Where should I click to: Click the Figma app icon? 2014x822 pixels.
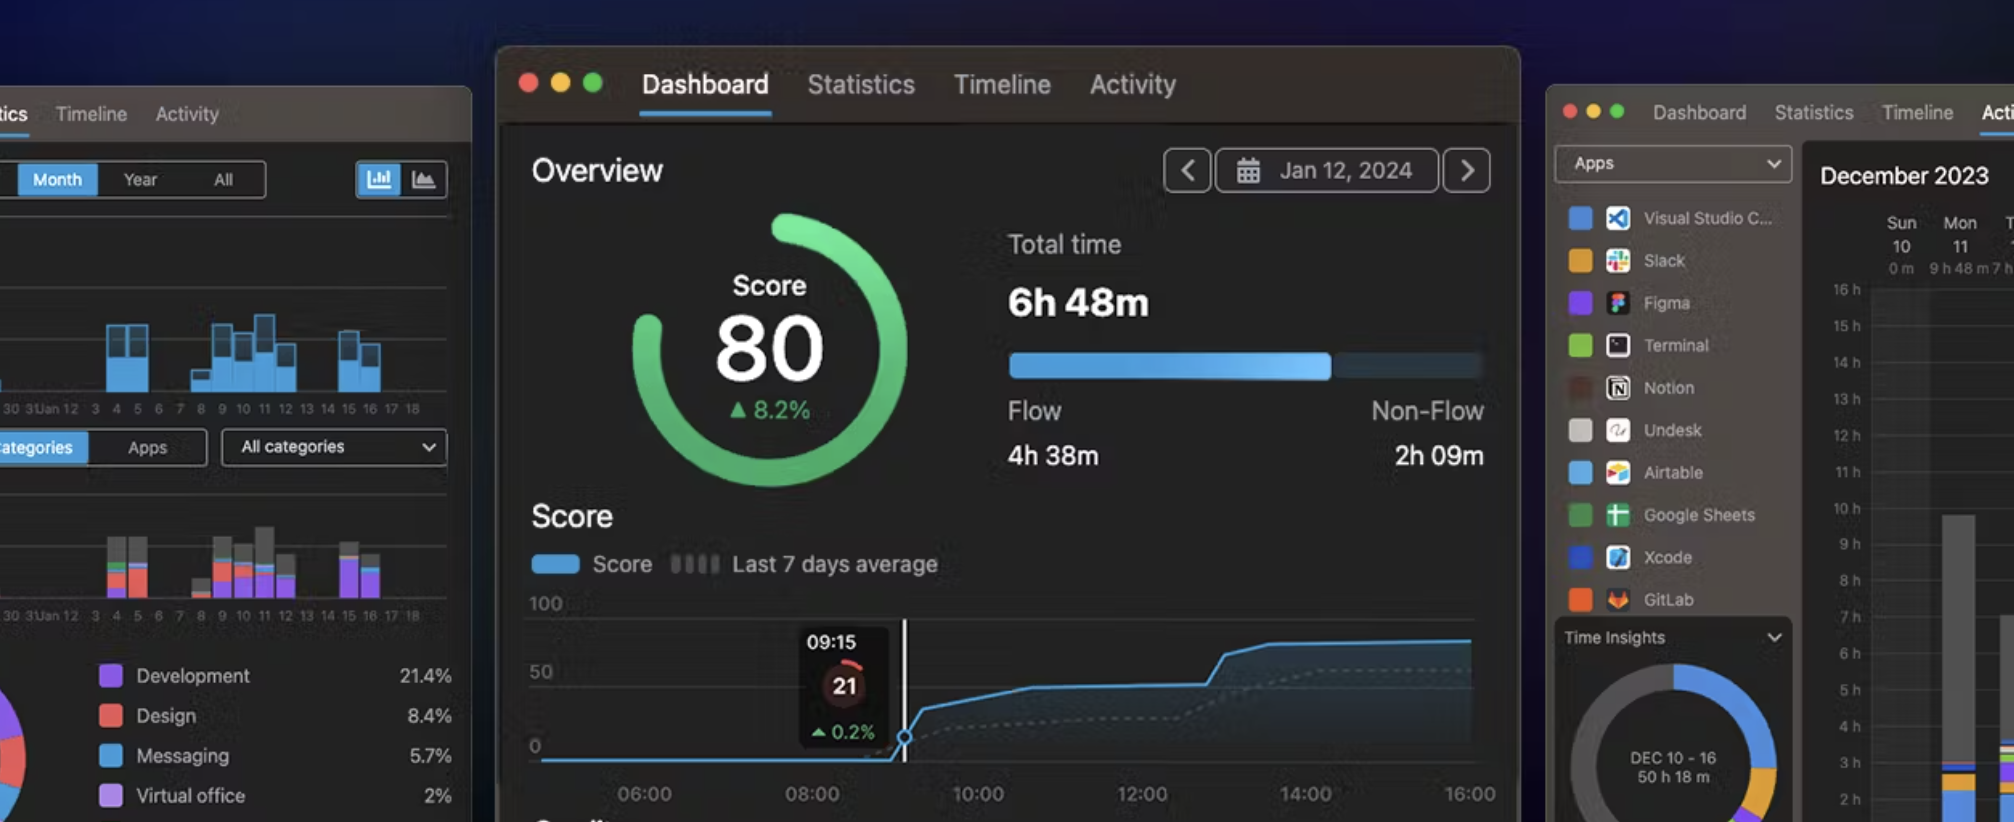click(1618, 303)
